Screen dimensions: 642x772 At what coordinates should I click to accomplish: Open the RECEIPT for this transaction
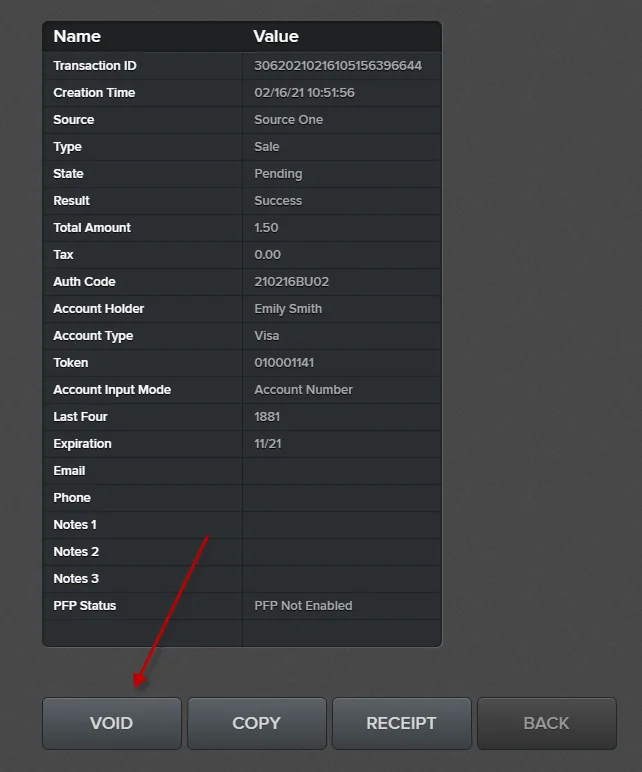click(401, 723)
